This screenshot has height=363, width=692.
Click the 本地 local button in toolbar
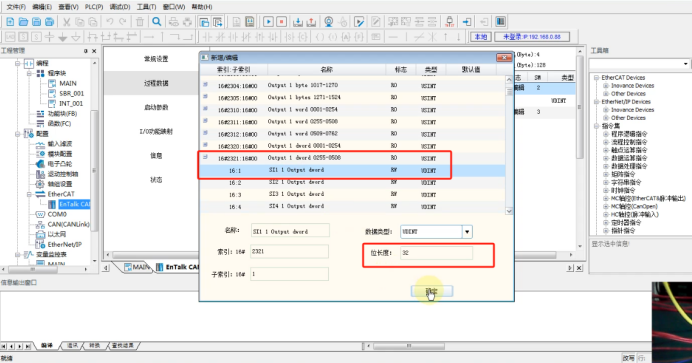(x=481, y=37)
